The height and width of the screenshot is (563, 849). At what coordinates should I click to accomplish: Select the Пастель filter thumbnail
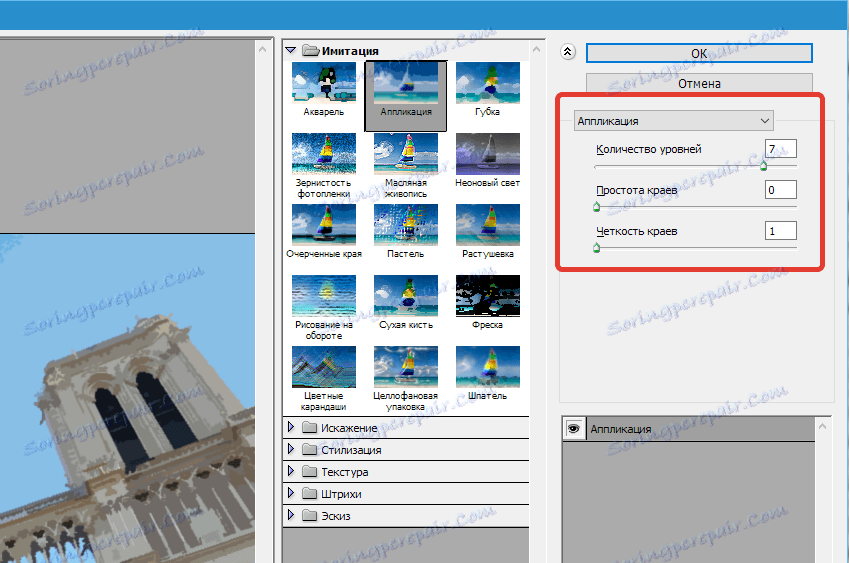406,225
